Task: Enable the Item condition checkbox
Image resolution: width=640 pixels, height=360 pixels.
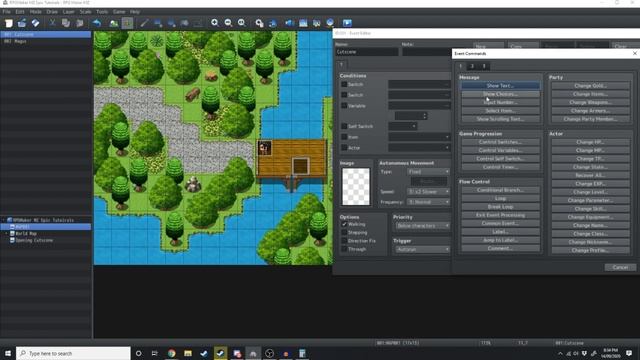Action: tap(344, 137)
